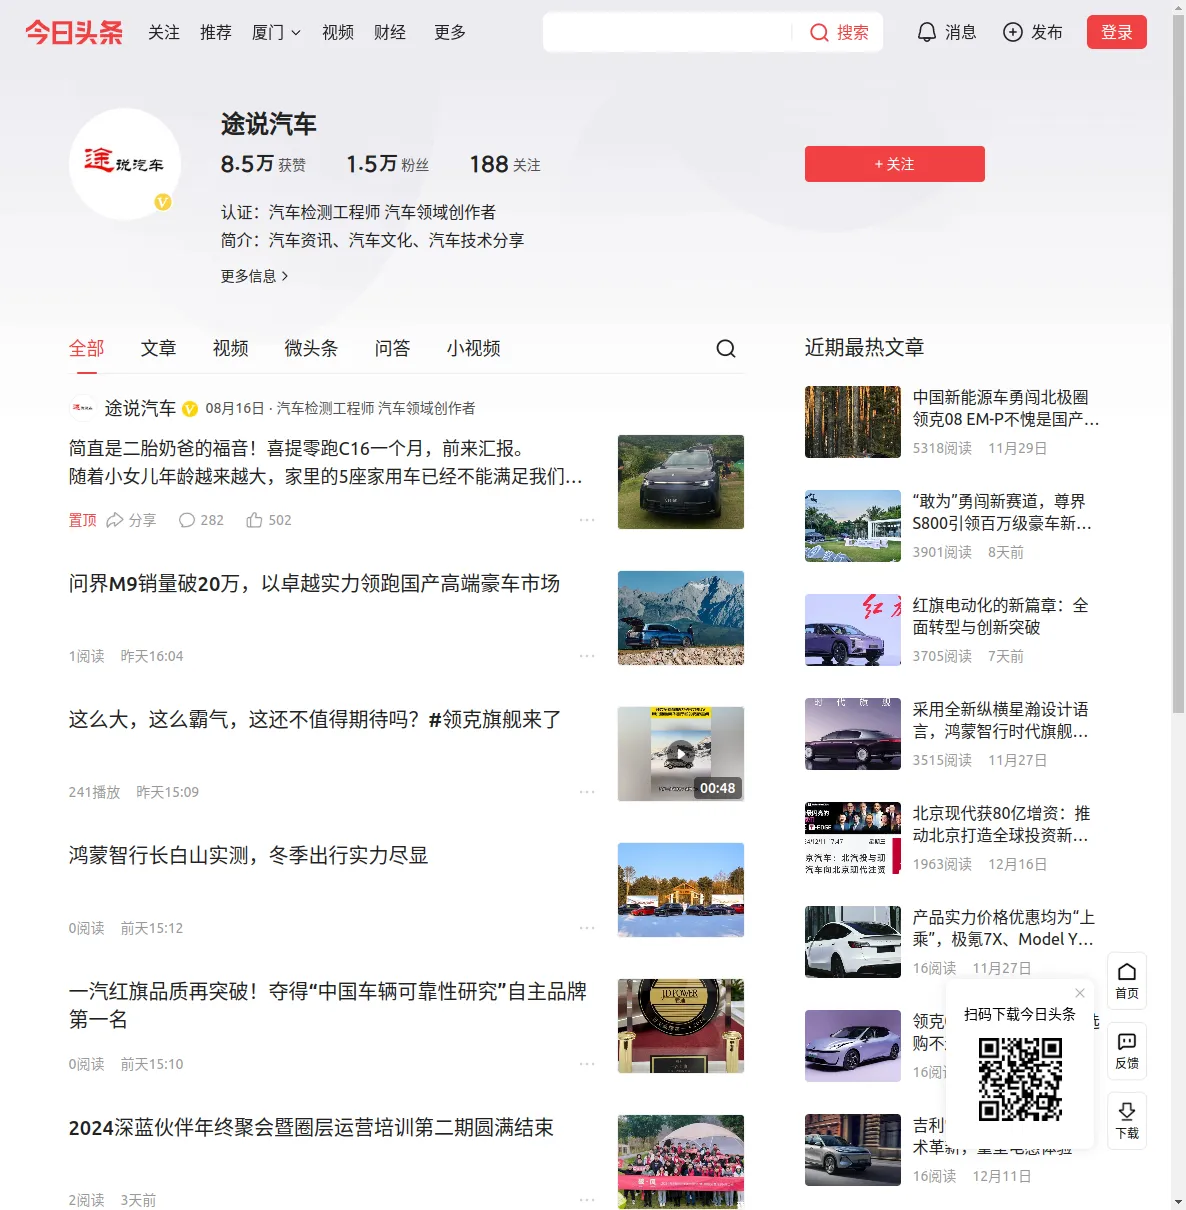Click the 今日头条 logo
1186x1210 pixels.
click(74, 32)
